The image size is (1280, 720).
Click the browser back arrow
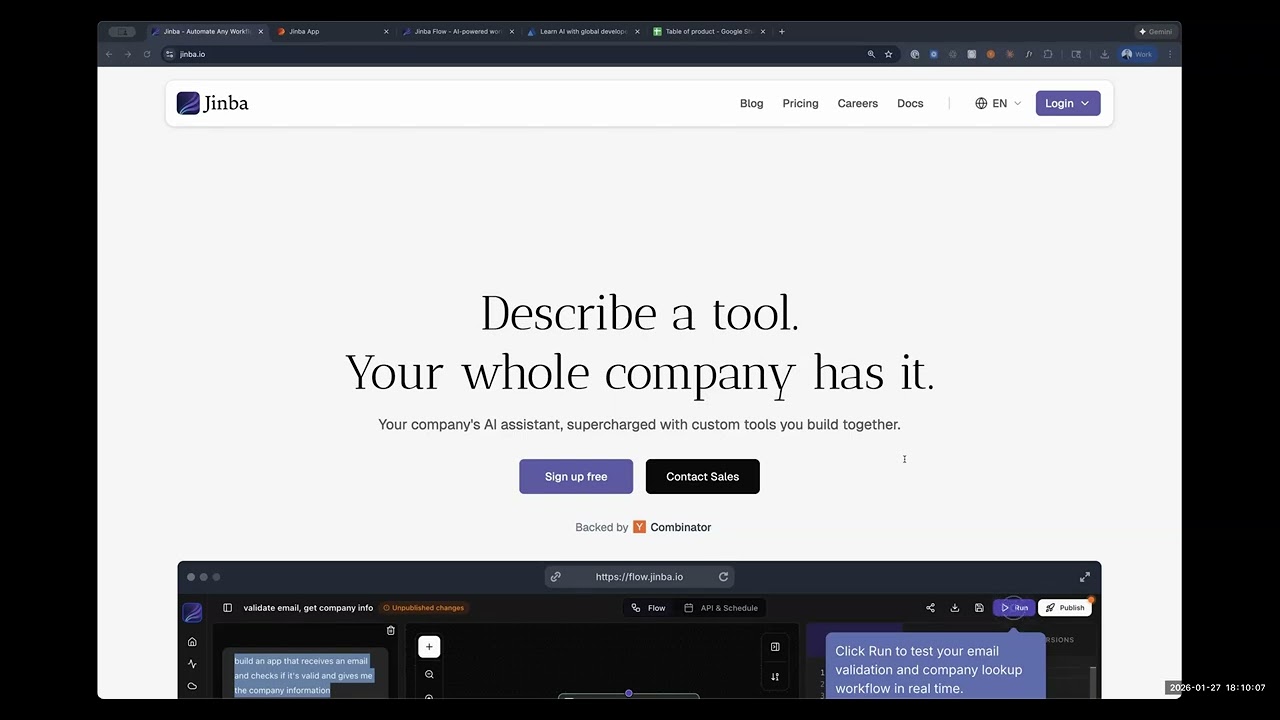click(x=109, y=54)
